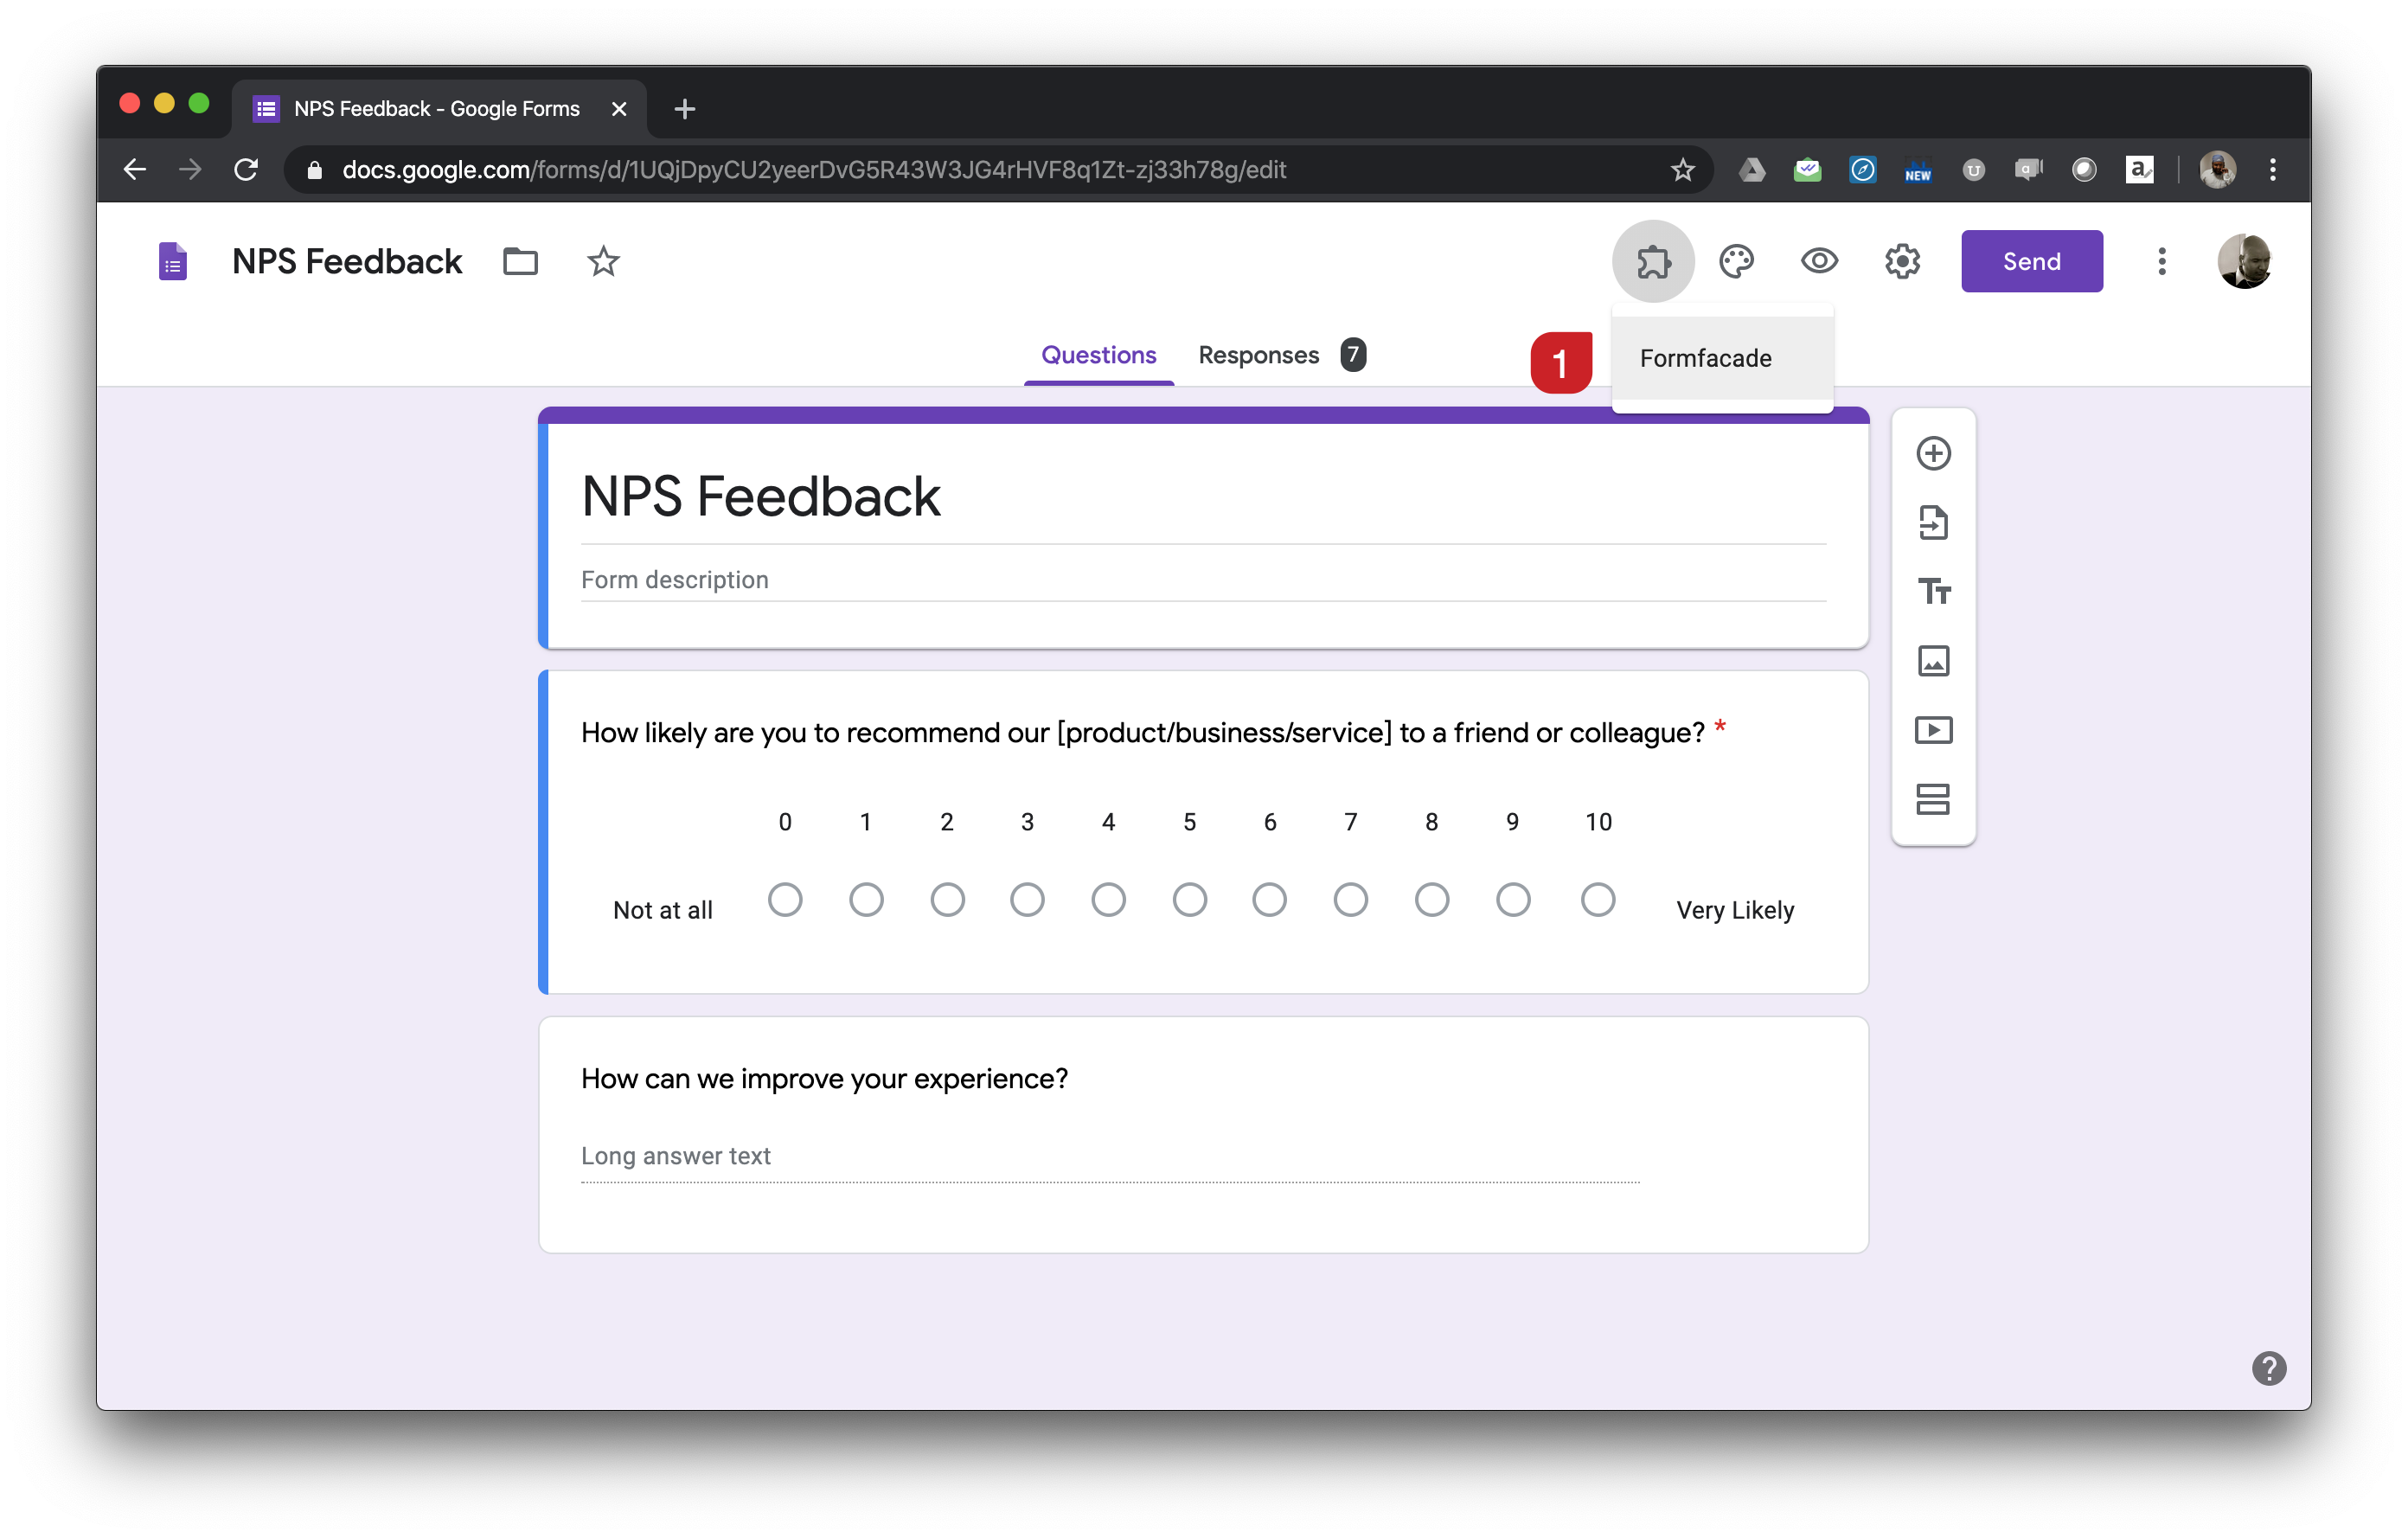Click the Add question plus icon
This screenshot has width=2408, height=1538.
tap(1933, 453)
